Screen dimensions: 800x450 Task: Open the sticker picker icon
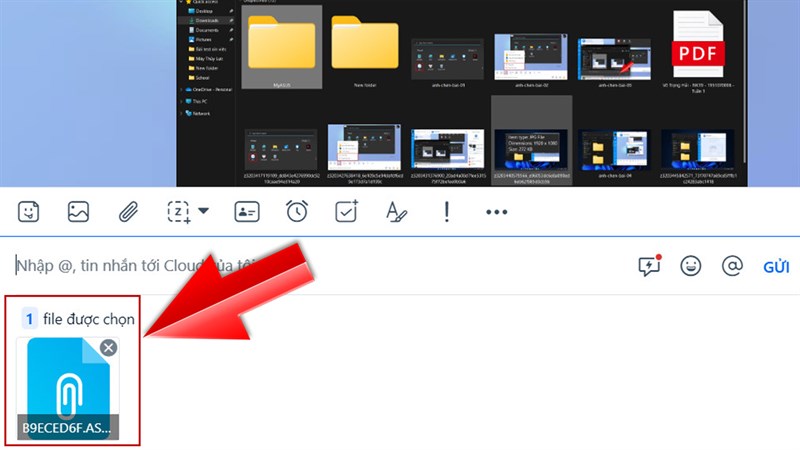29,212
